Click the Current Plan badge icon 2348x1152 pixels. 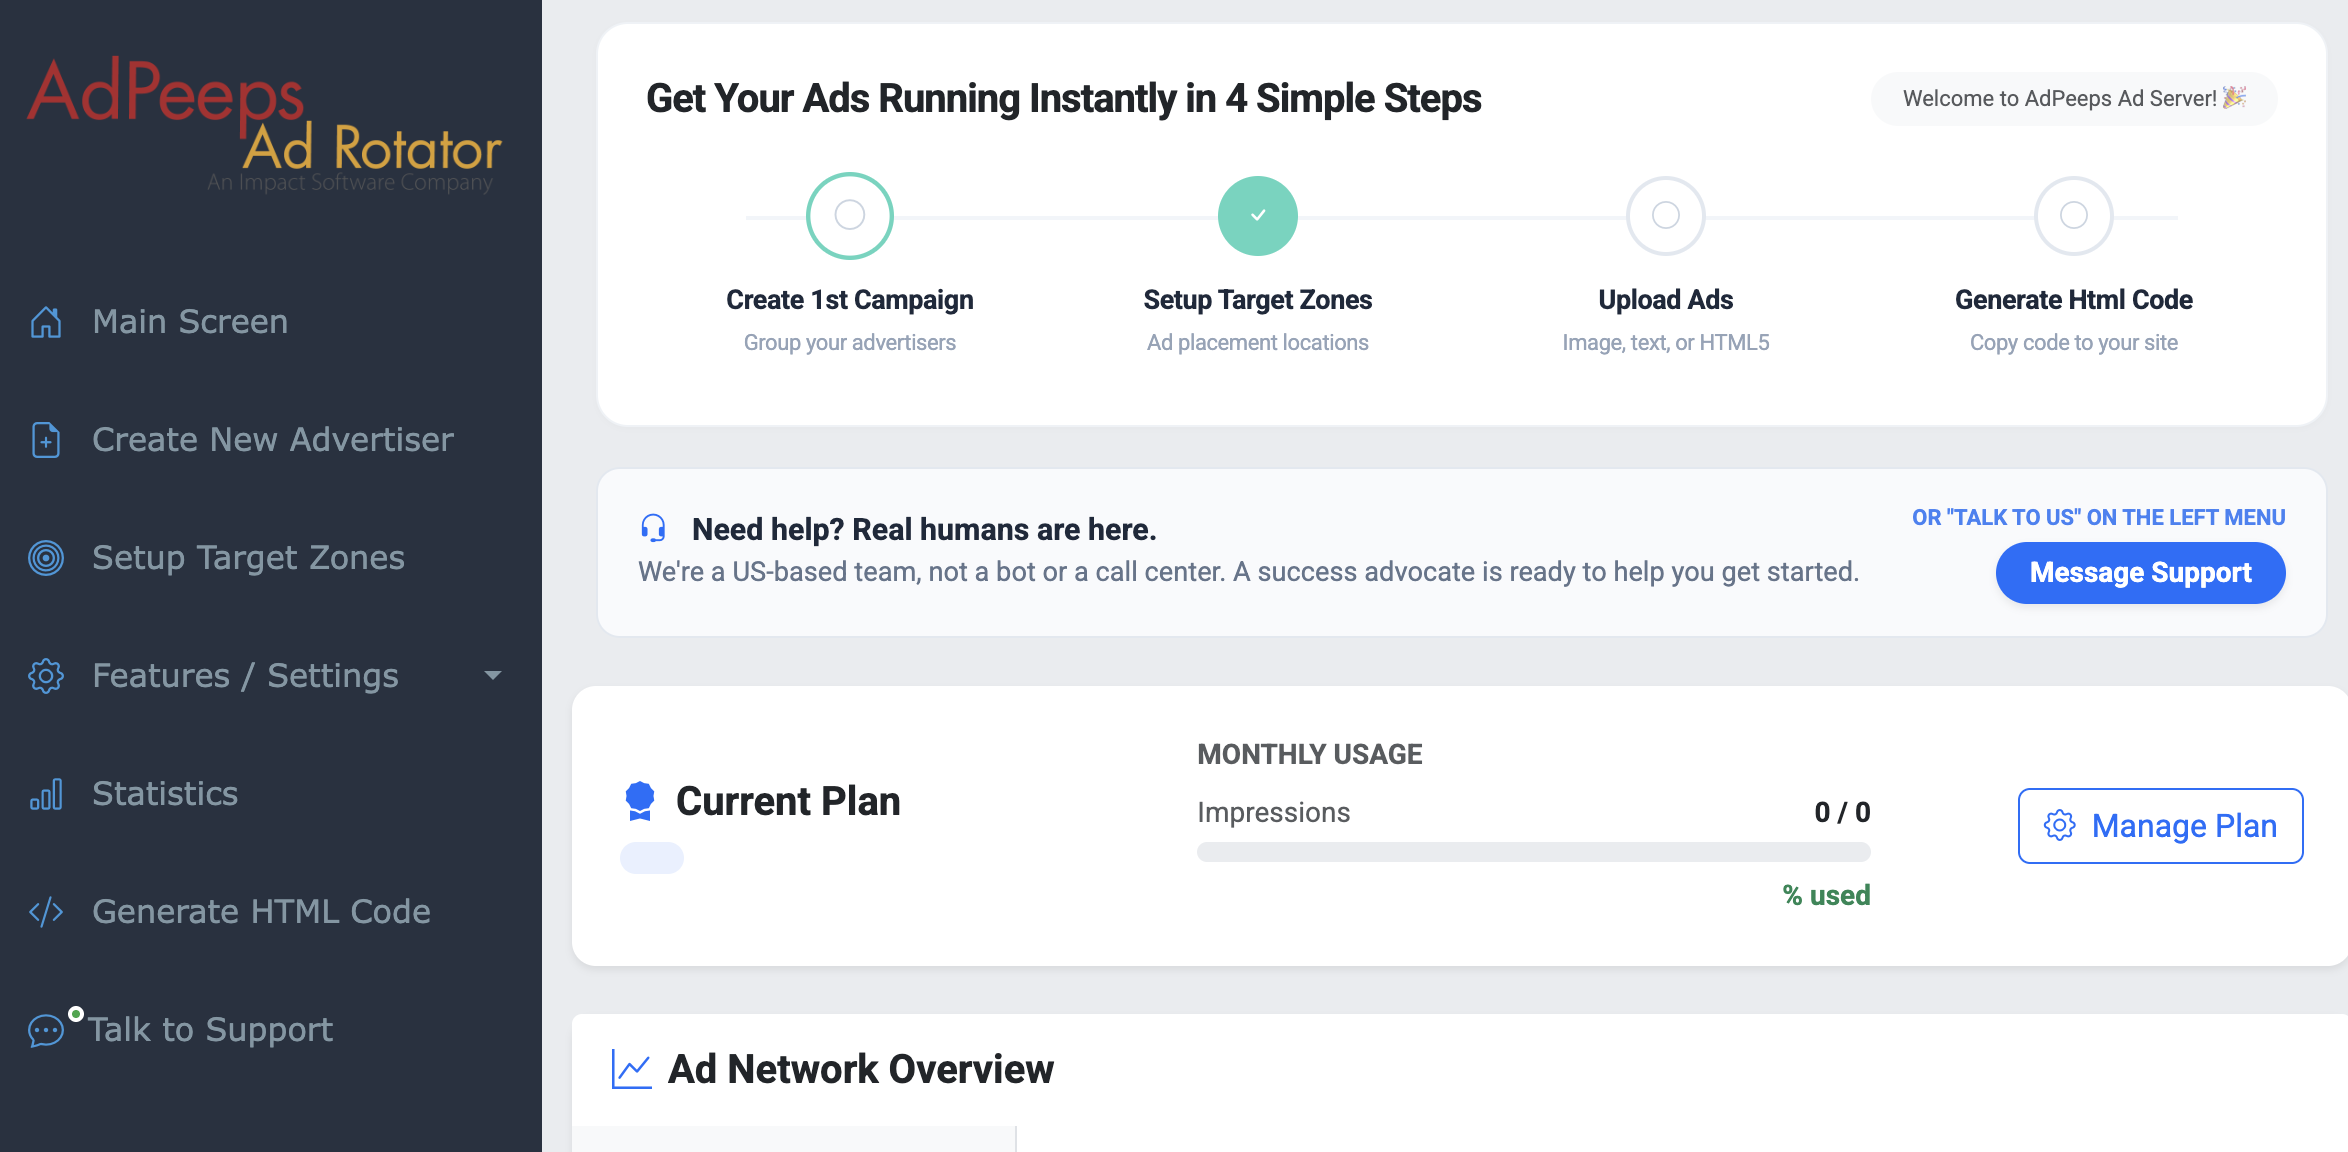coord(640,801)
